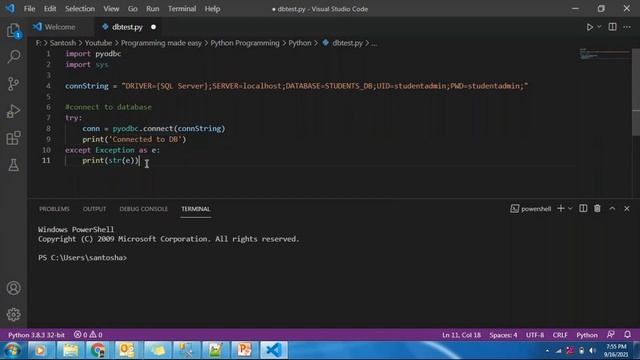Open the File menu

click(29, 9)
